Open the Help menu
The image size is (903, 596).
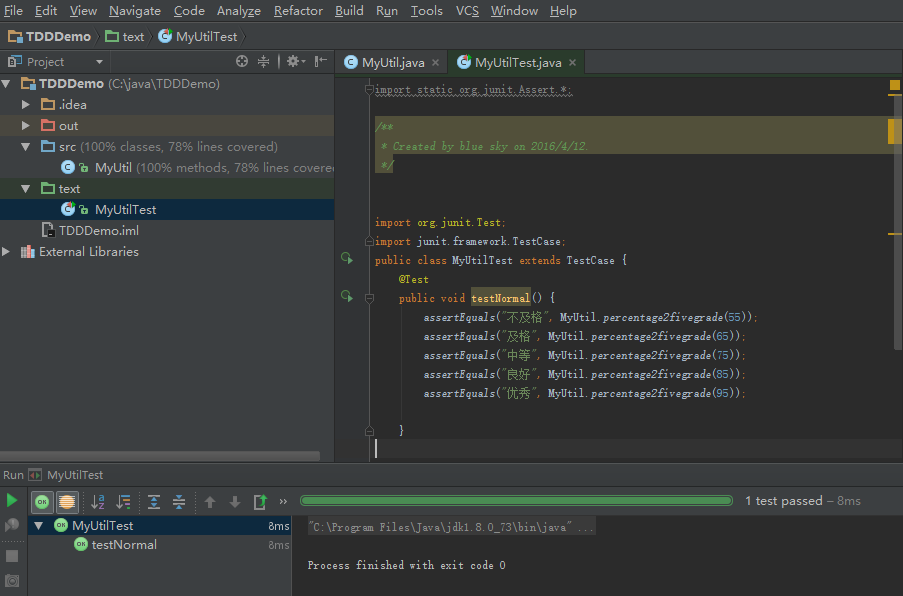click(563, 11)
